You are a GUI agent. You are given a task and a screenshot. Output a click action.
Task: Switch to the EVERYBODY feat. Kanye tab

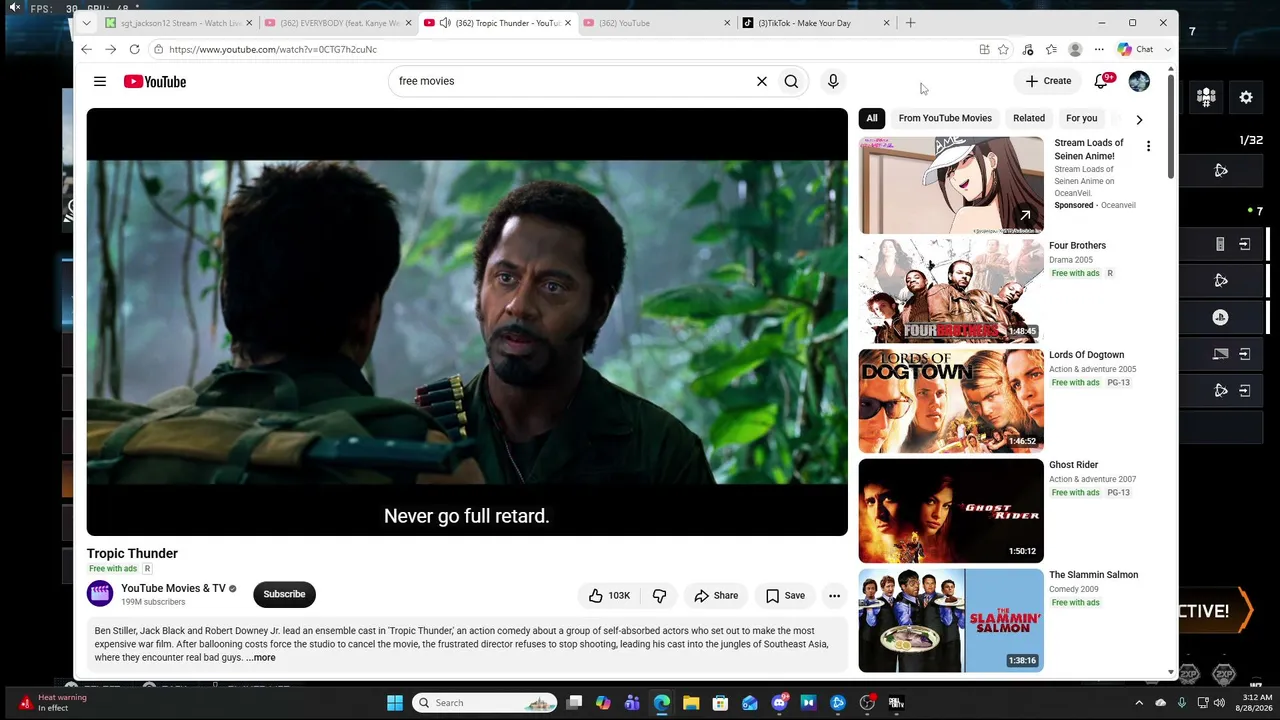(x=337, y=23)
